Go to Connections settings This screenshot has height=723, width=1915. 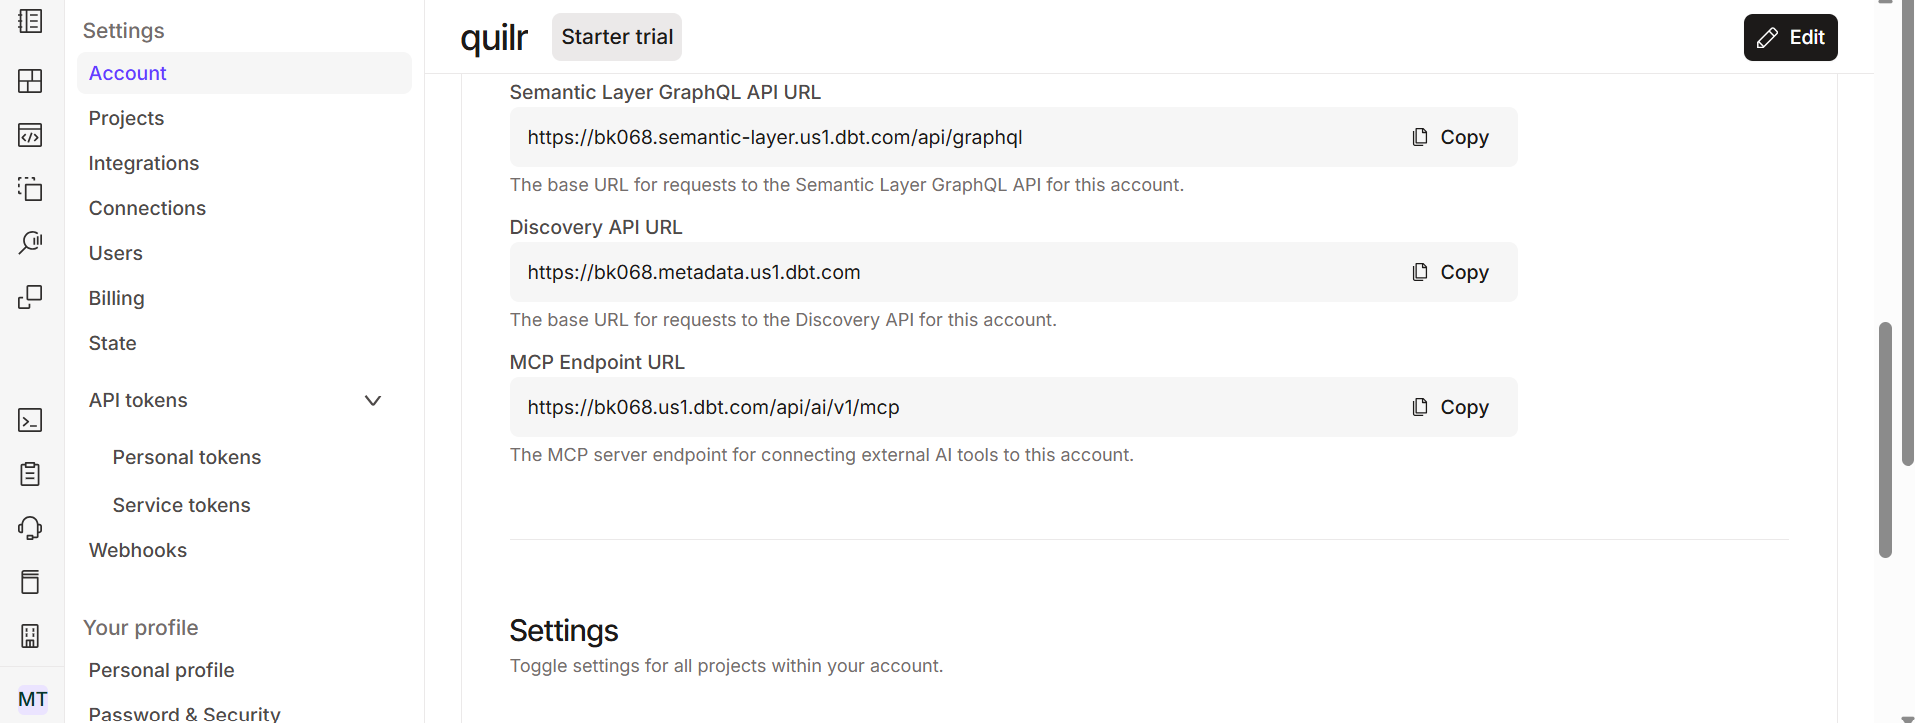147,208
